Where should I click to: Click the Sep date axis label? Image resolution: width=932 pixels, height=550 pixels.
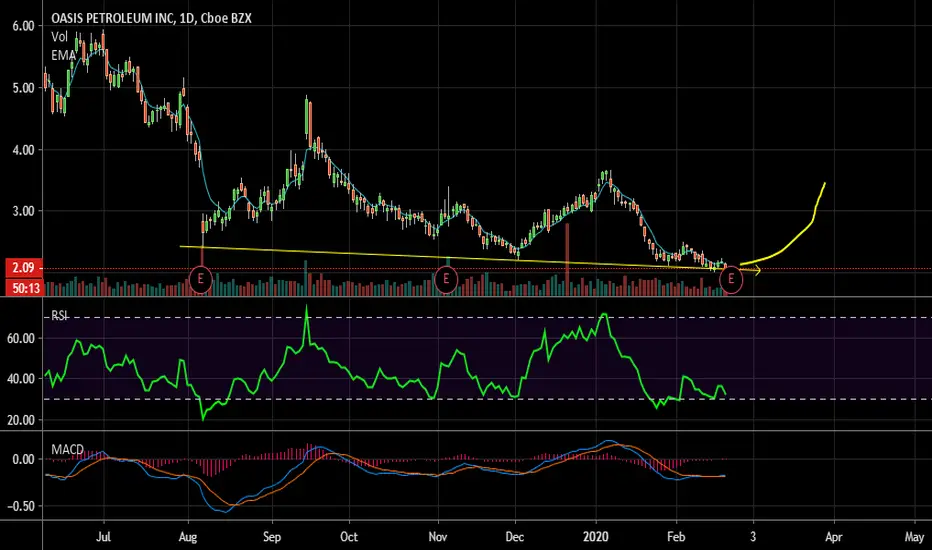click(272, 537)
